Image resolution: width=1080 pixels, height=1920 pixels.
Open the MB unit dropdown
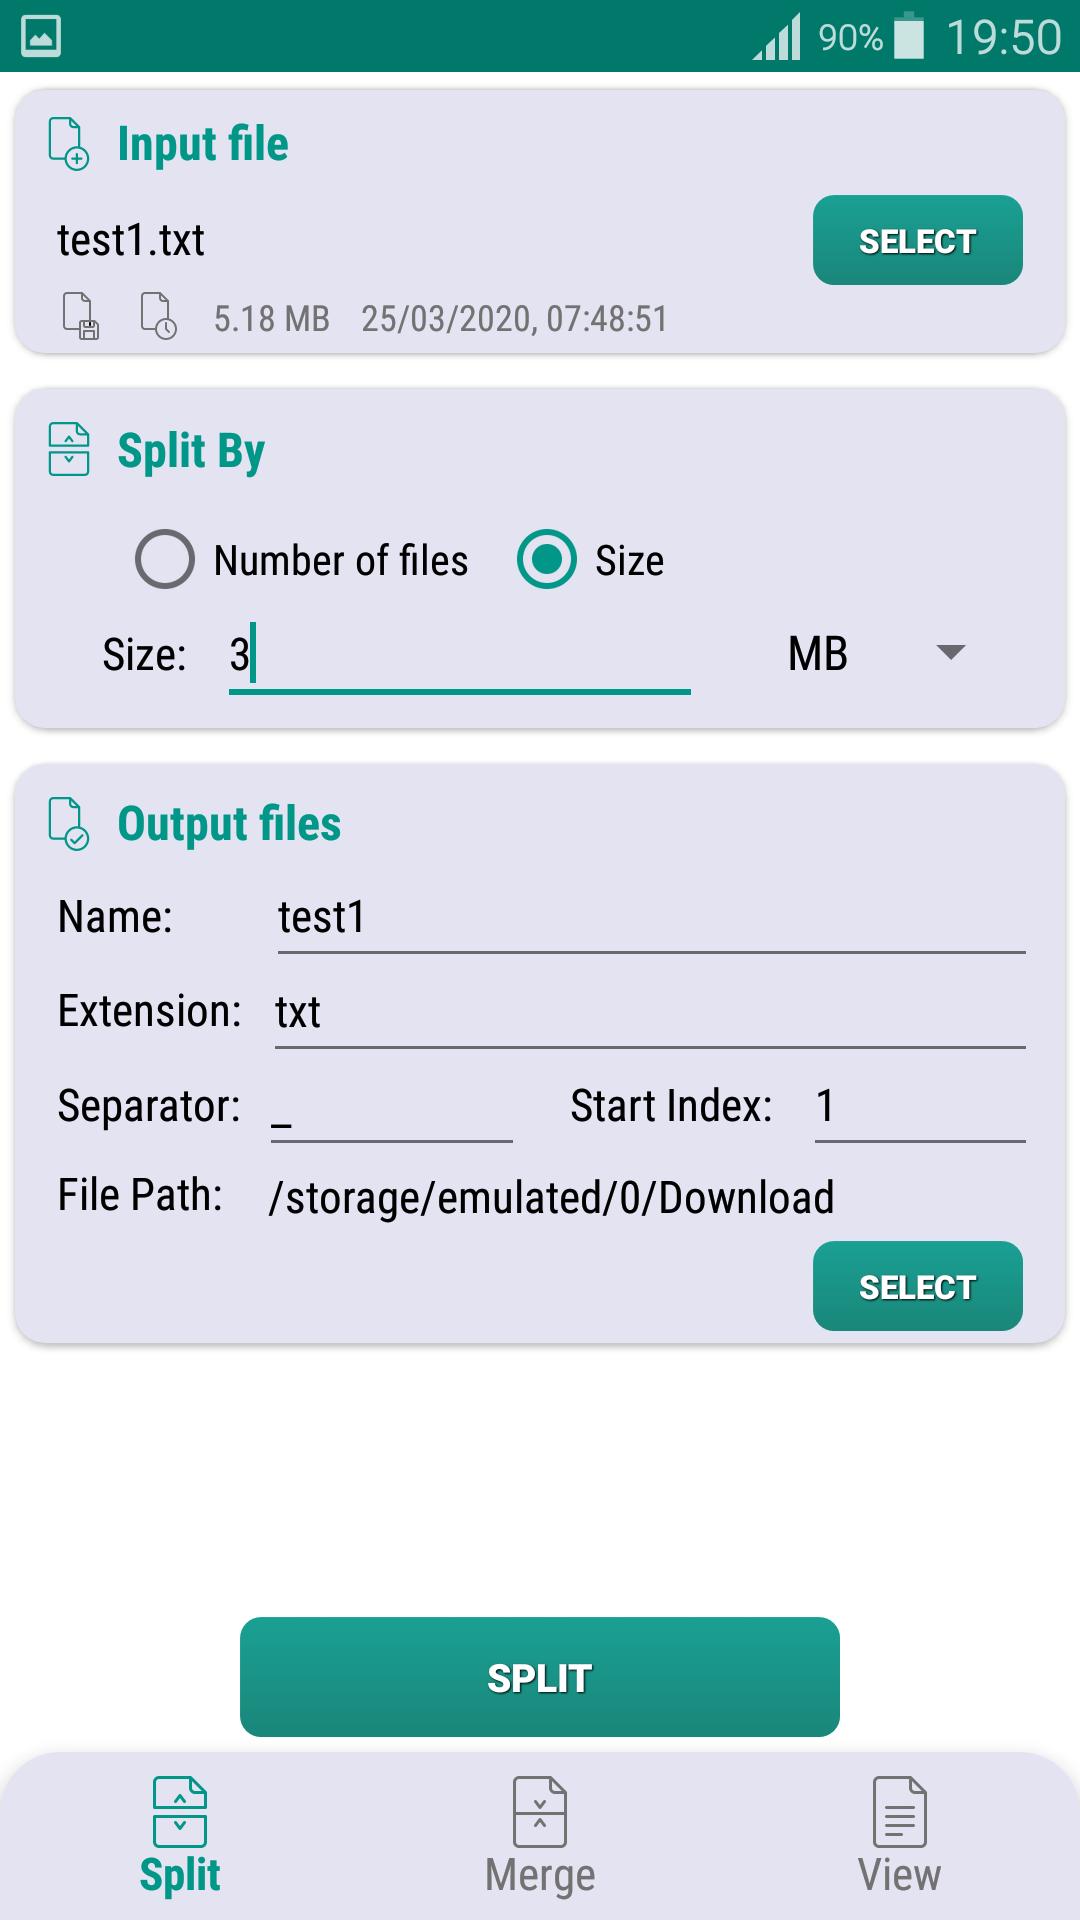[x=877, y=654]
